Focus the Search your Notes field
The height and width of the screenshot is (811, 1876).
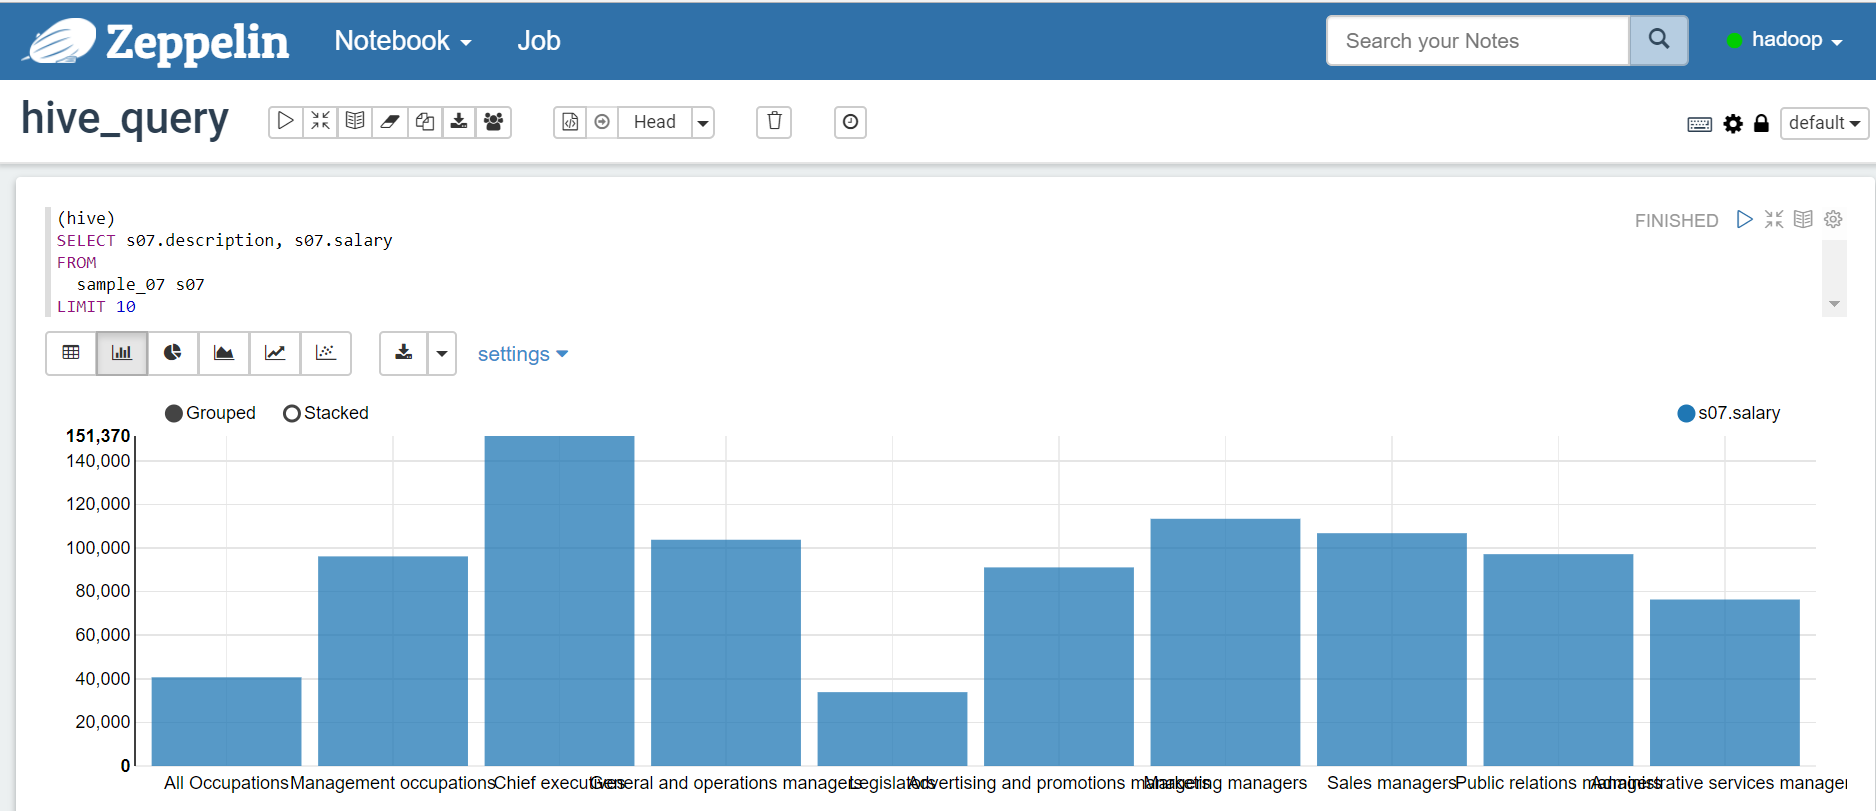click(1477, 41)
